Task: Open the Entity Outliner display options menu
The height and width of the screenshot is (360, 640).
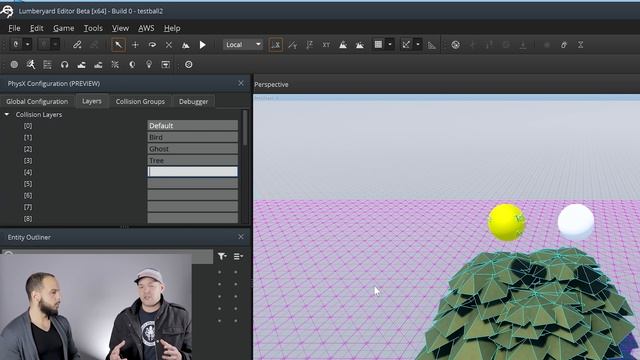Action: [238, 256]
